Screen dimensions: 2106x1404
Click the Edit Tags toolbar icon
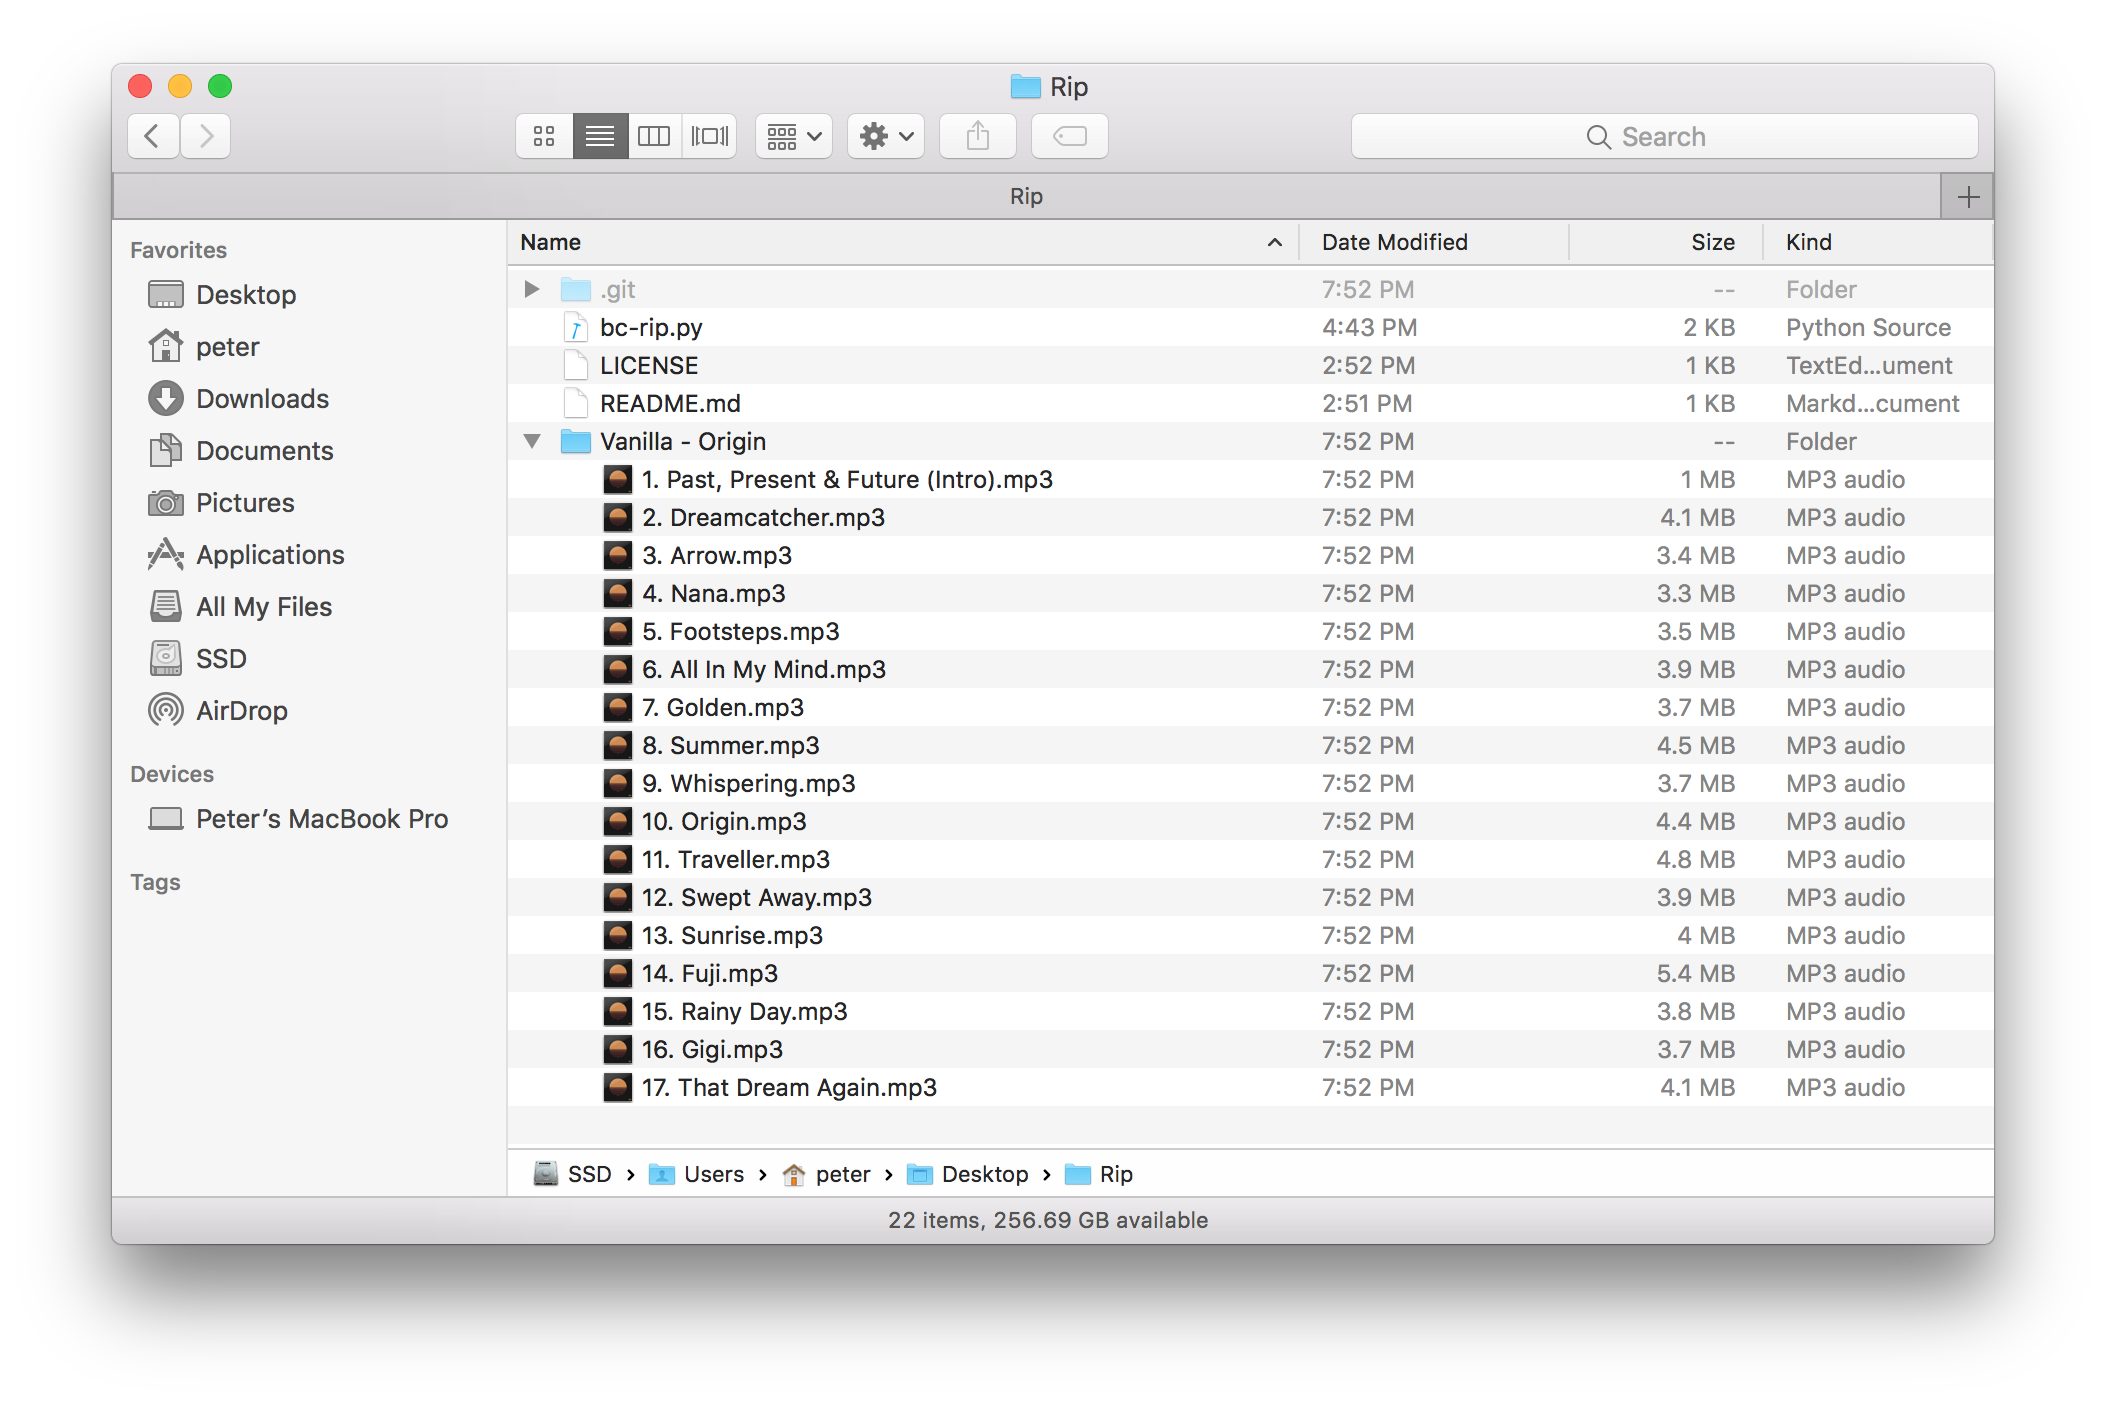[x=1070, y=136]
